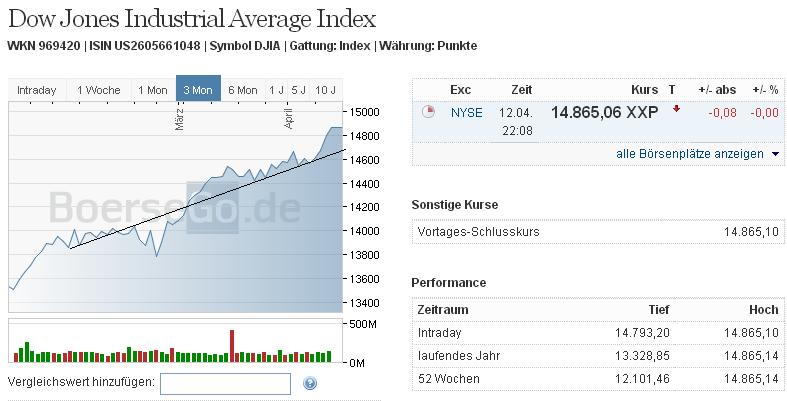Image resolution: width=787 pixels, height=401 pixels.
Task: Show the 5 J chart range
Action: 298,90
